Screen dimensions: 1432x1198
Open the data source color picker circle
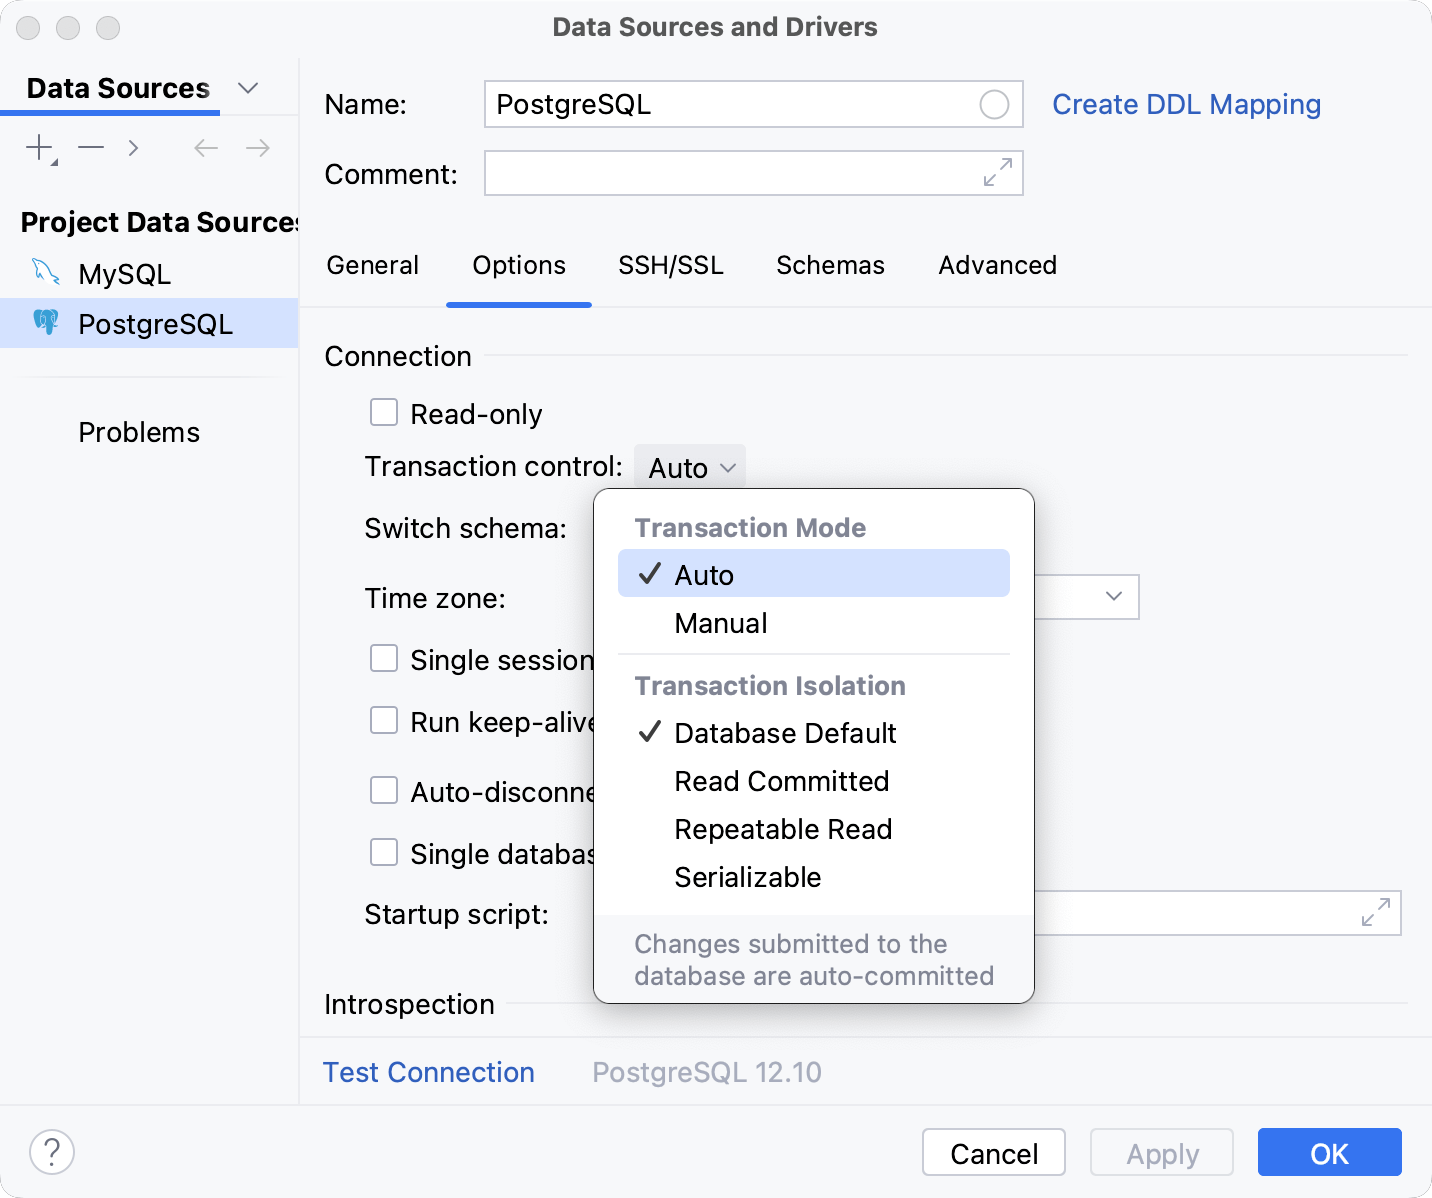(995, 104)
